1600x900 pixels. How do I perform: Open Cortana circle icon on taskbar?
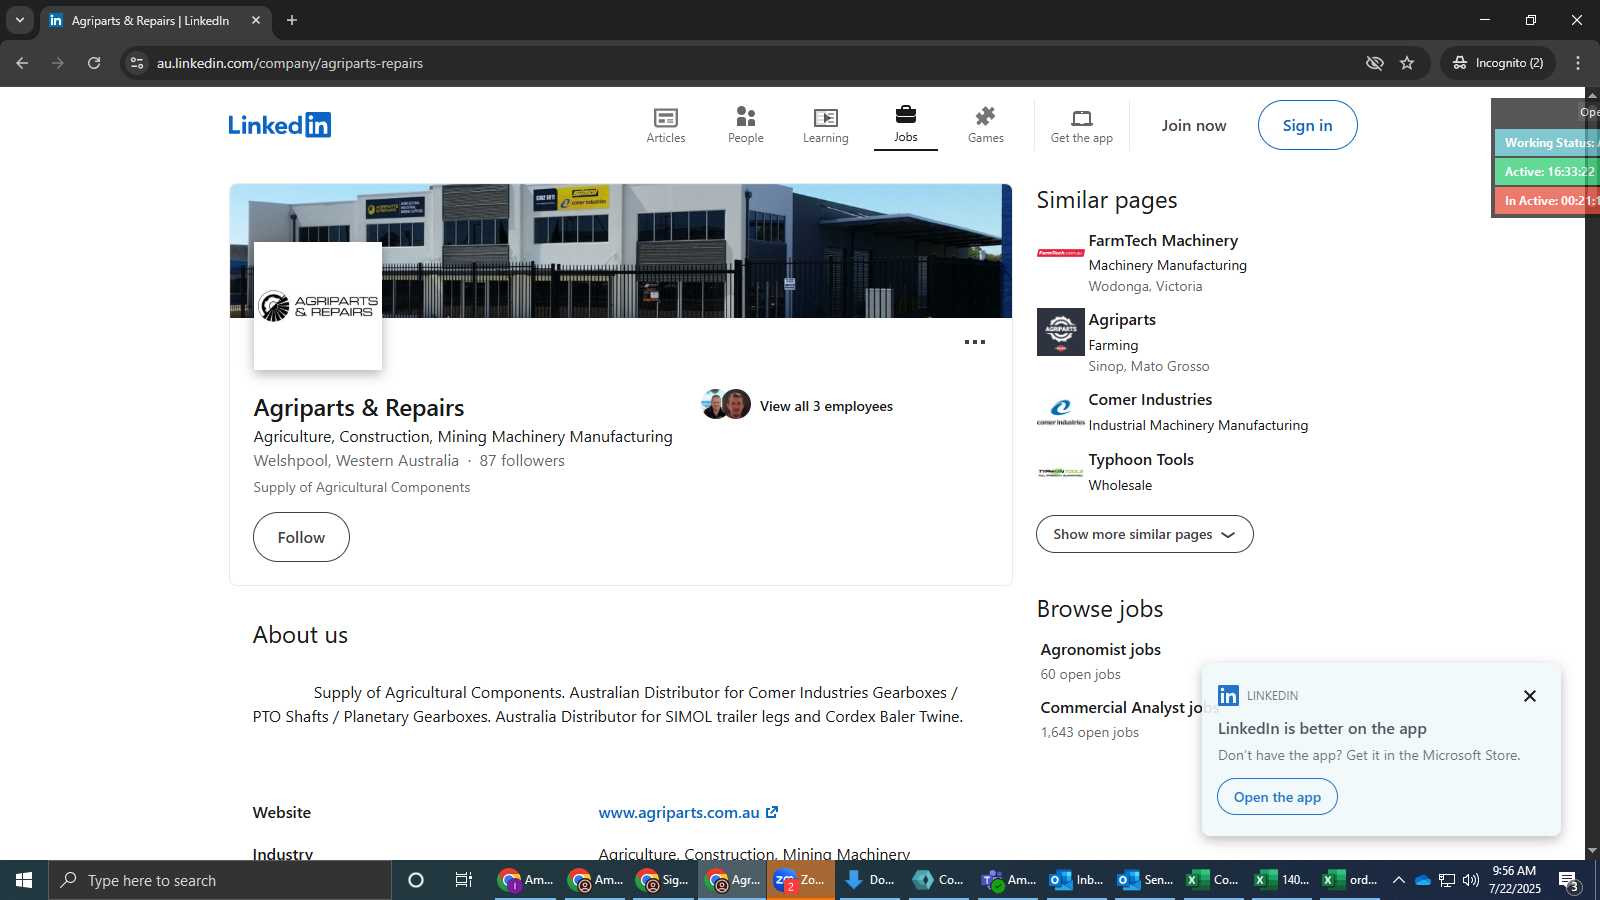(416, 880)
